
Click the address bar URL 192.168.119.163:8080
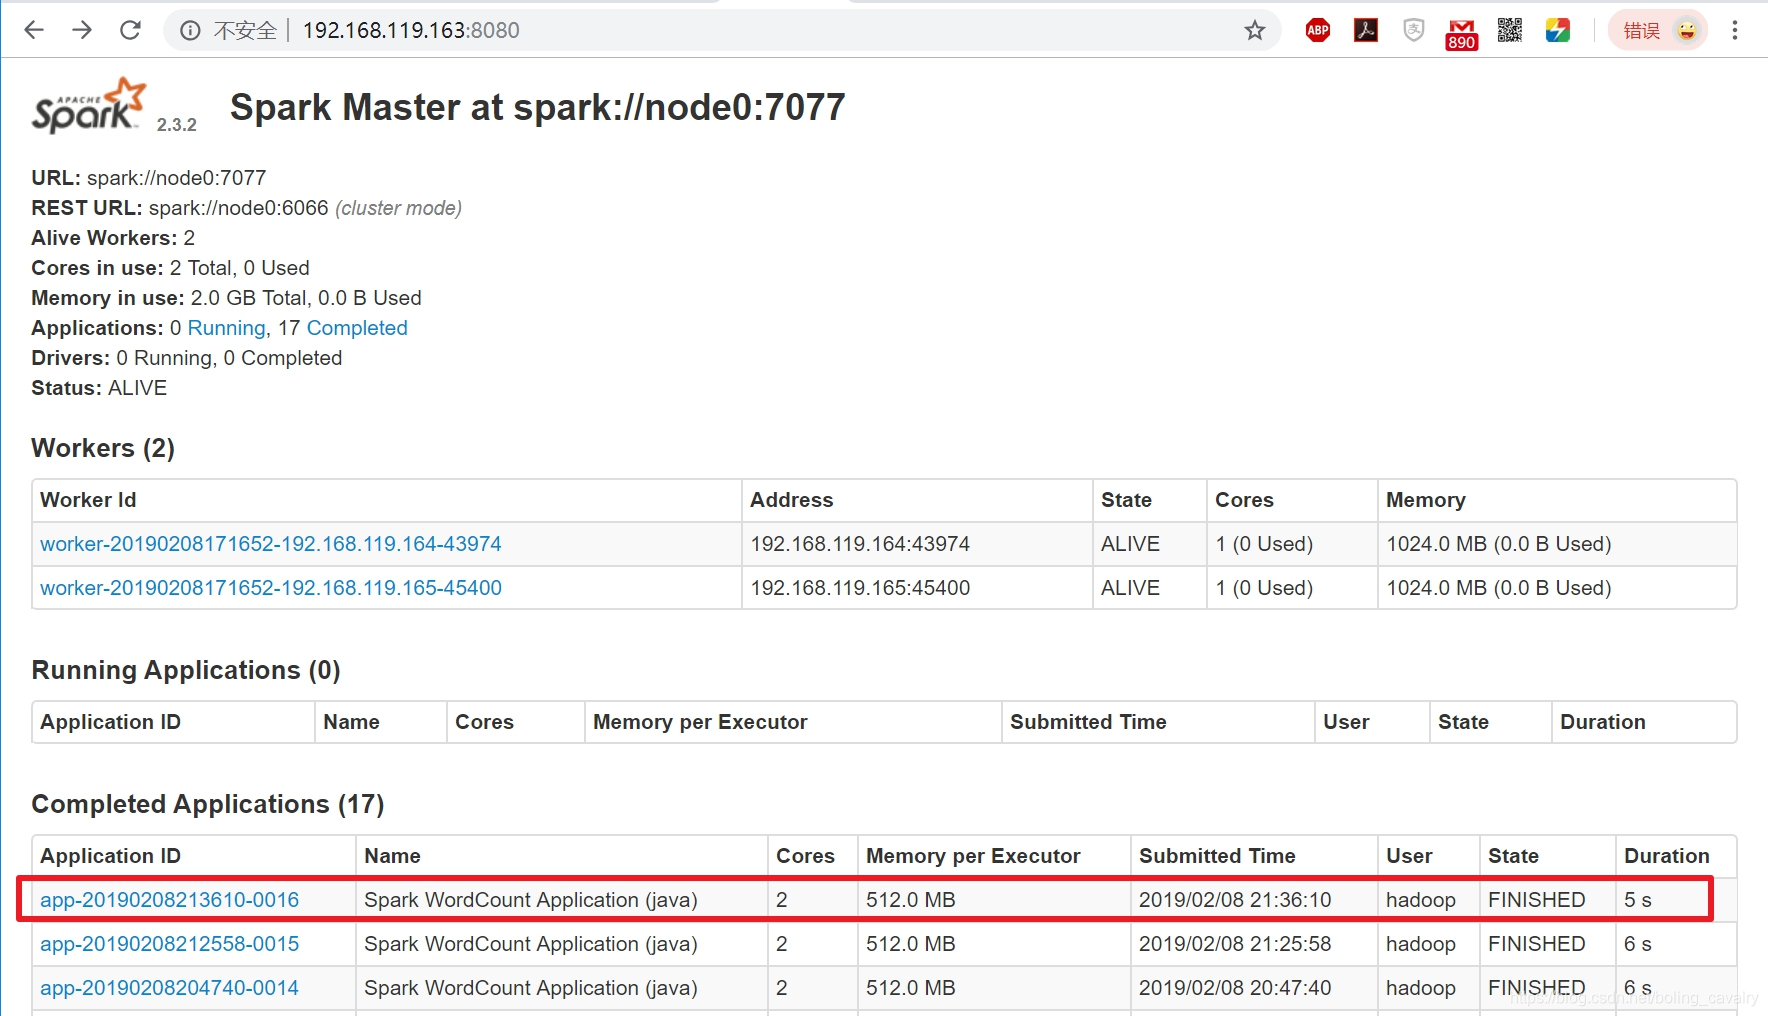point(411,31)
